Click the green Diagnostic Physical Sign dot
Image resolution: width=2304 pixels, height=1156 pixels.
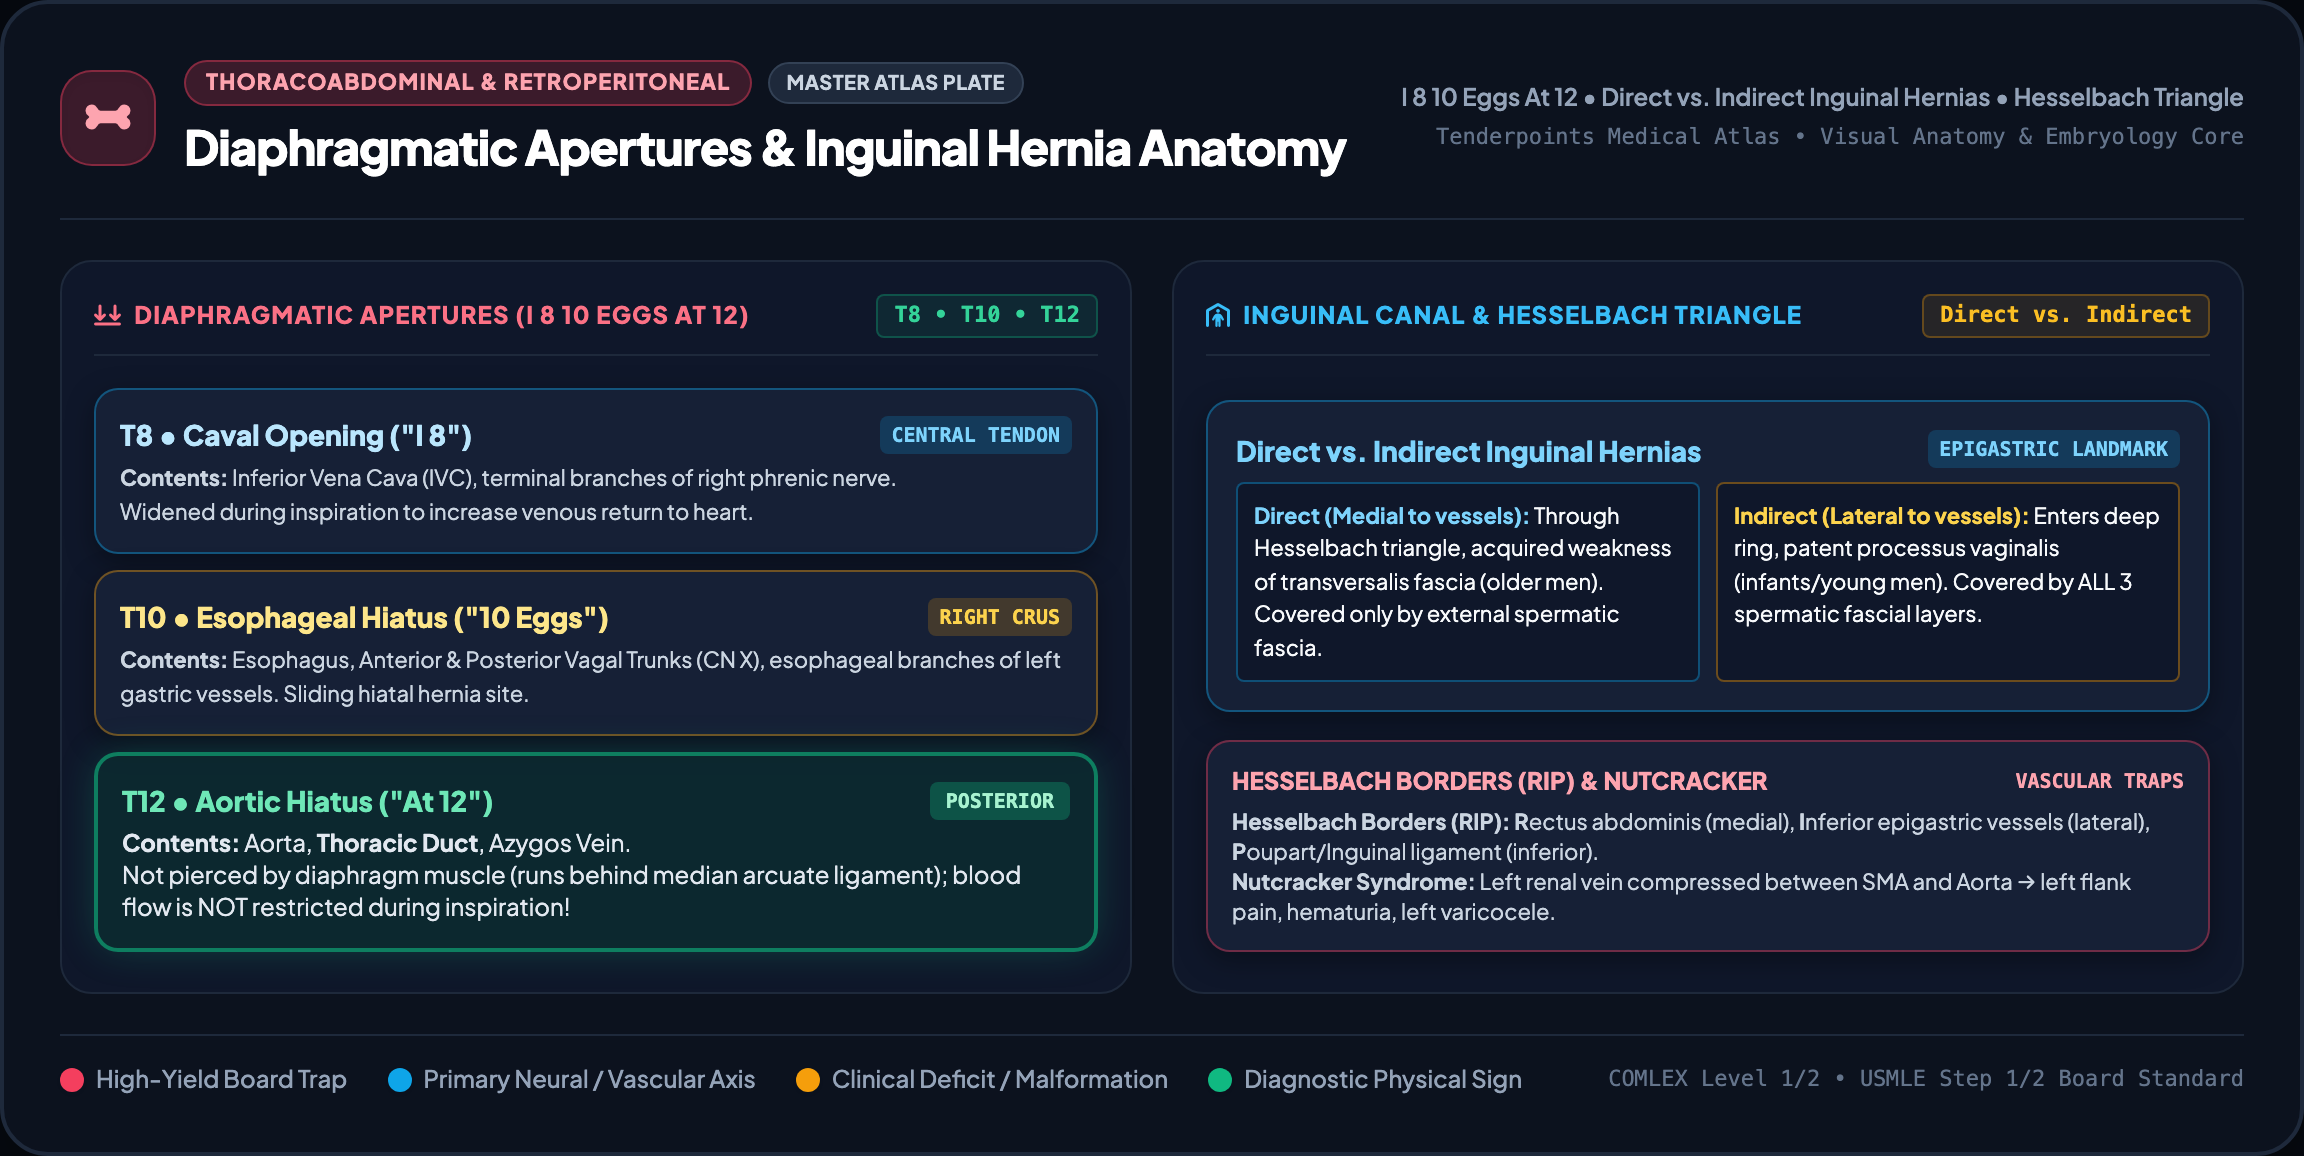[1220, 1080]
